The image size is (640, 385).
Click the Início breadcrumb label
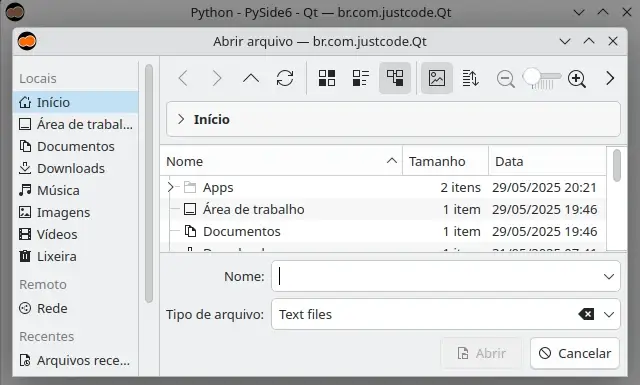tap(211, 119)
